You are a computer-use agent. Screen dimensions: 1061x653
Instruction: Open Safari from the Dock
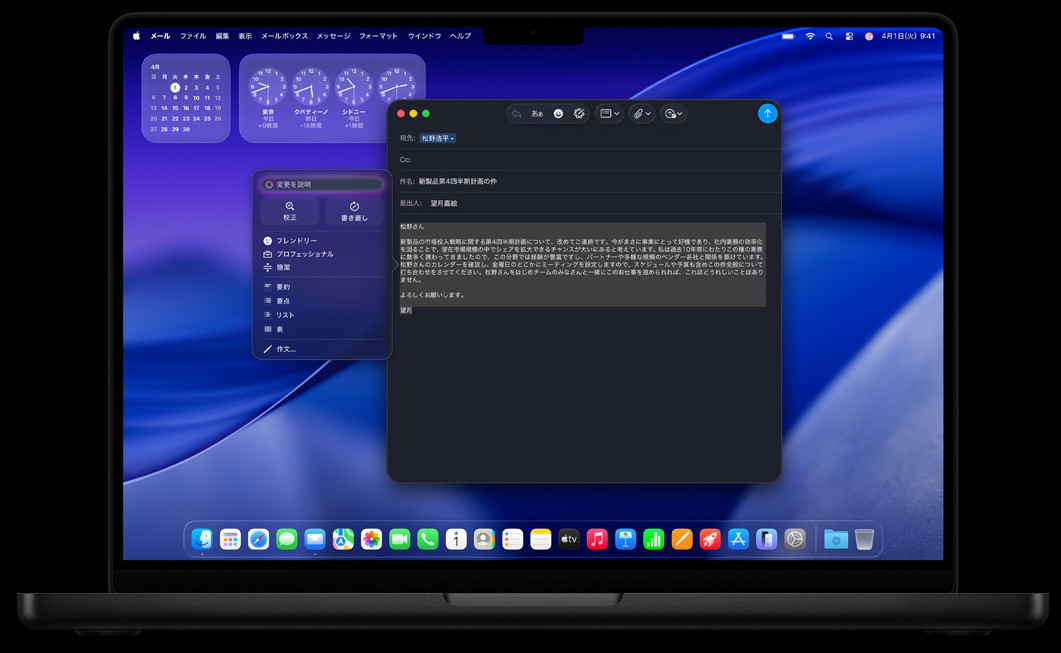(x=258, y=540)
